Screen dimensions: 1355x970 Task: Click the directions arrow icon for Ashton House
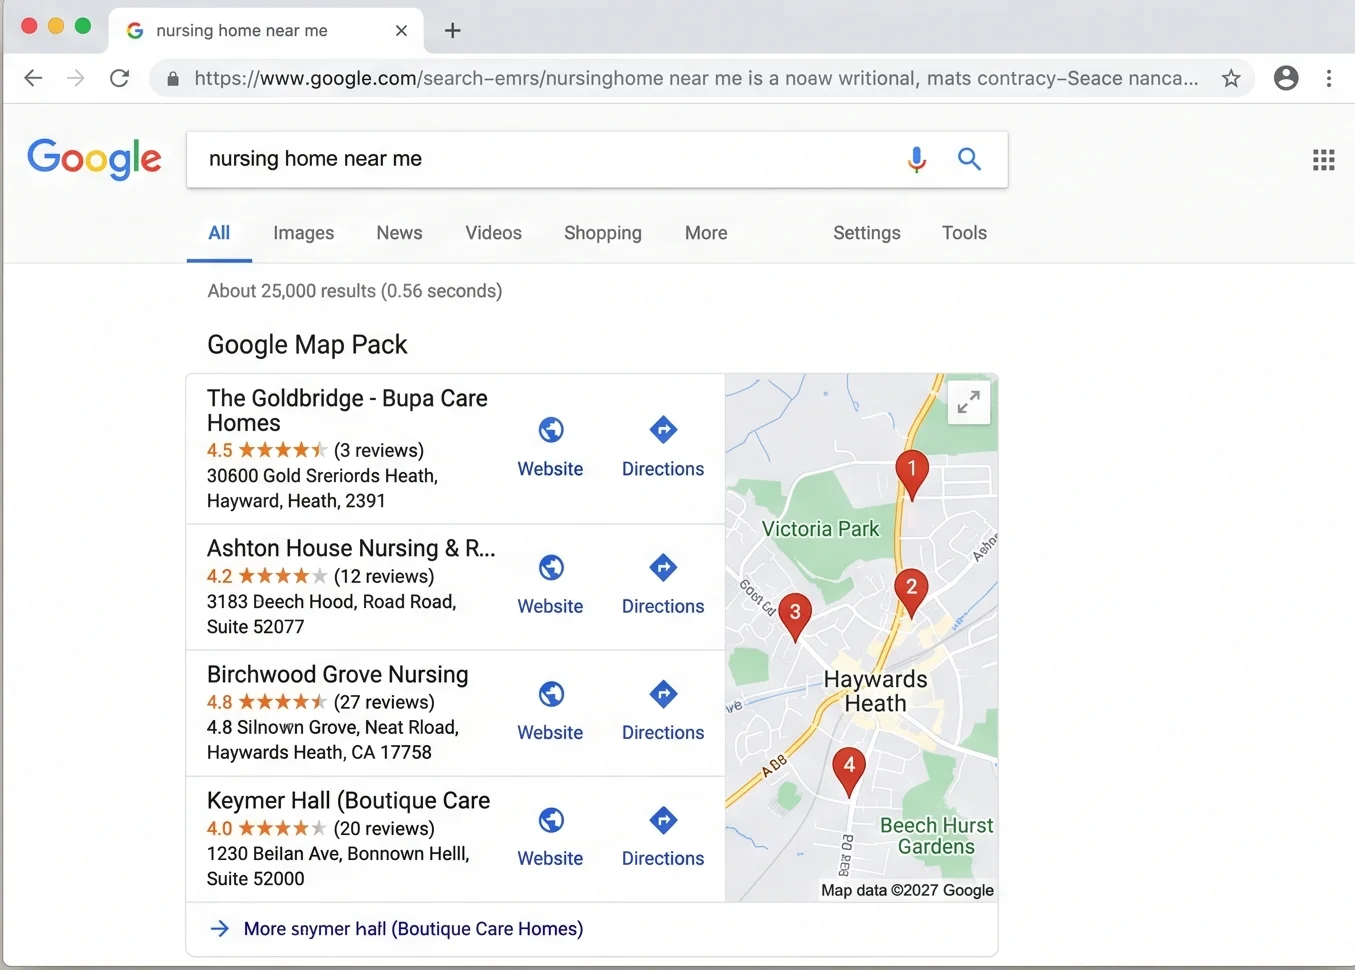663,568
